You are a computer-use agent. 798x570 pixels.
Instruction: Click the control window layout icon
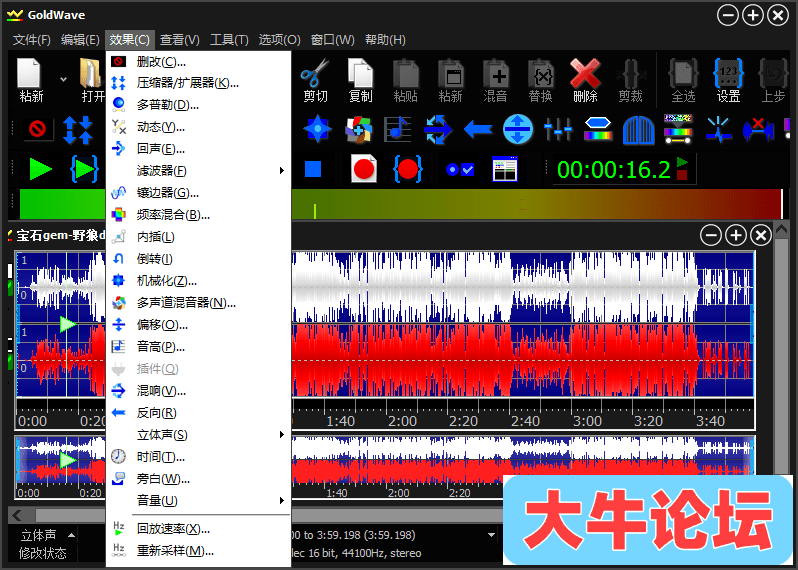(504, 169)
